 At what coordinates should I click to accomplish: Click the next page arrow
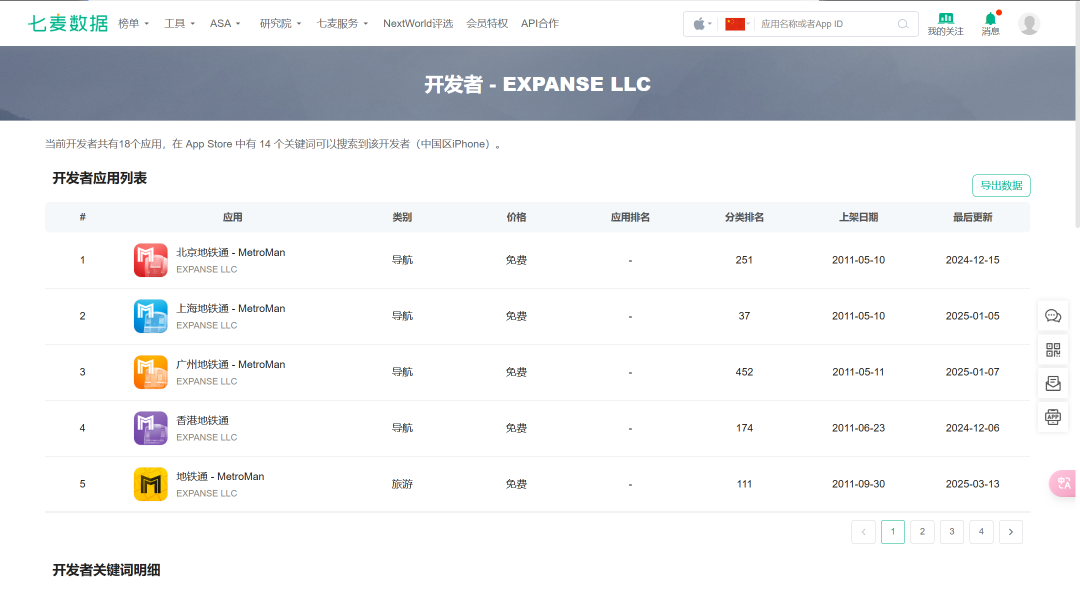[x=1010, y=531]
